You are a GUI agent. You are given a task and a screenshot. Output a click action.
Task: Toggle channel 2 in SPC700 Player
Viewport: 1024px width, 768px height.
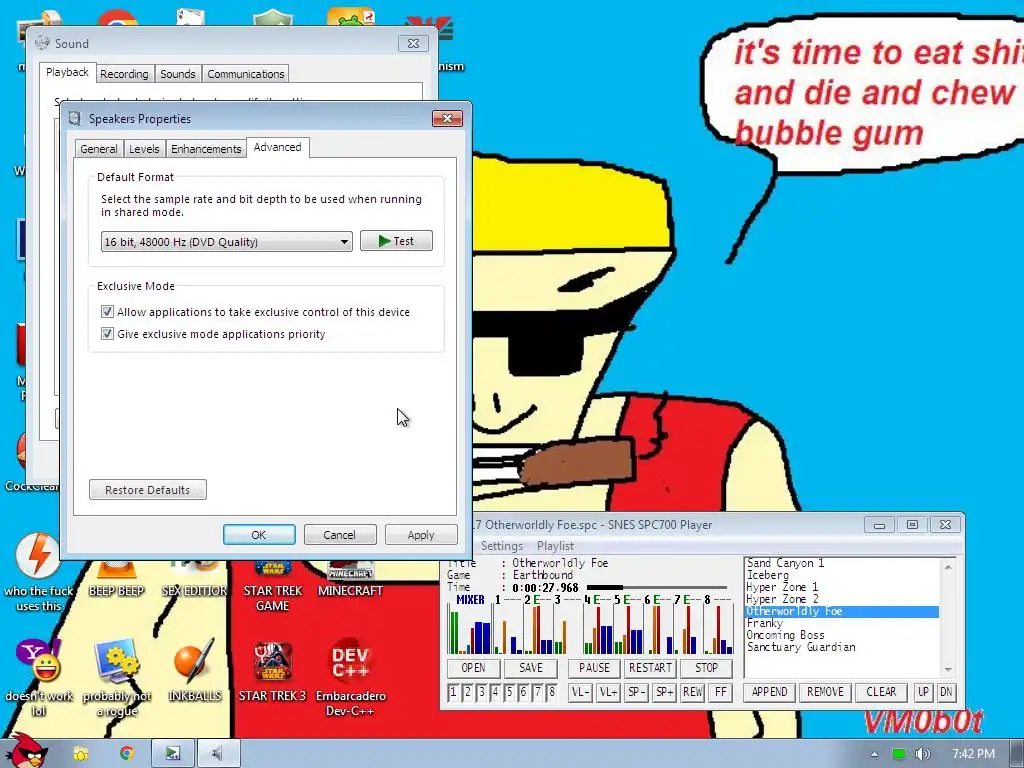pyautogui.click(x=468, y=692)
